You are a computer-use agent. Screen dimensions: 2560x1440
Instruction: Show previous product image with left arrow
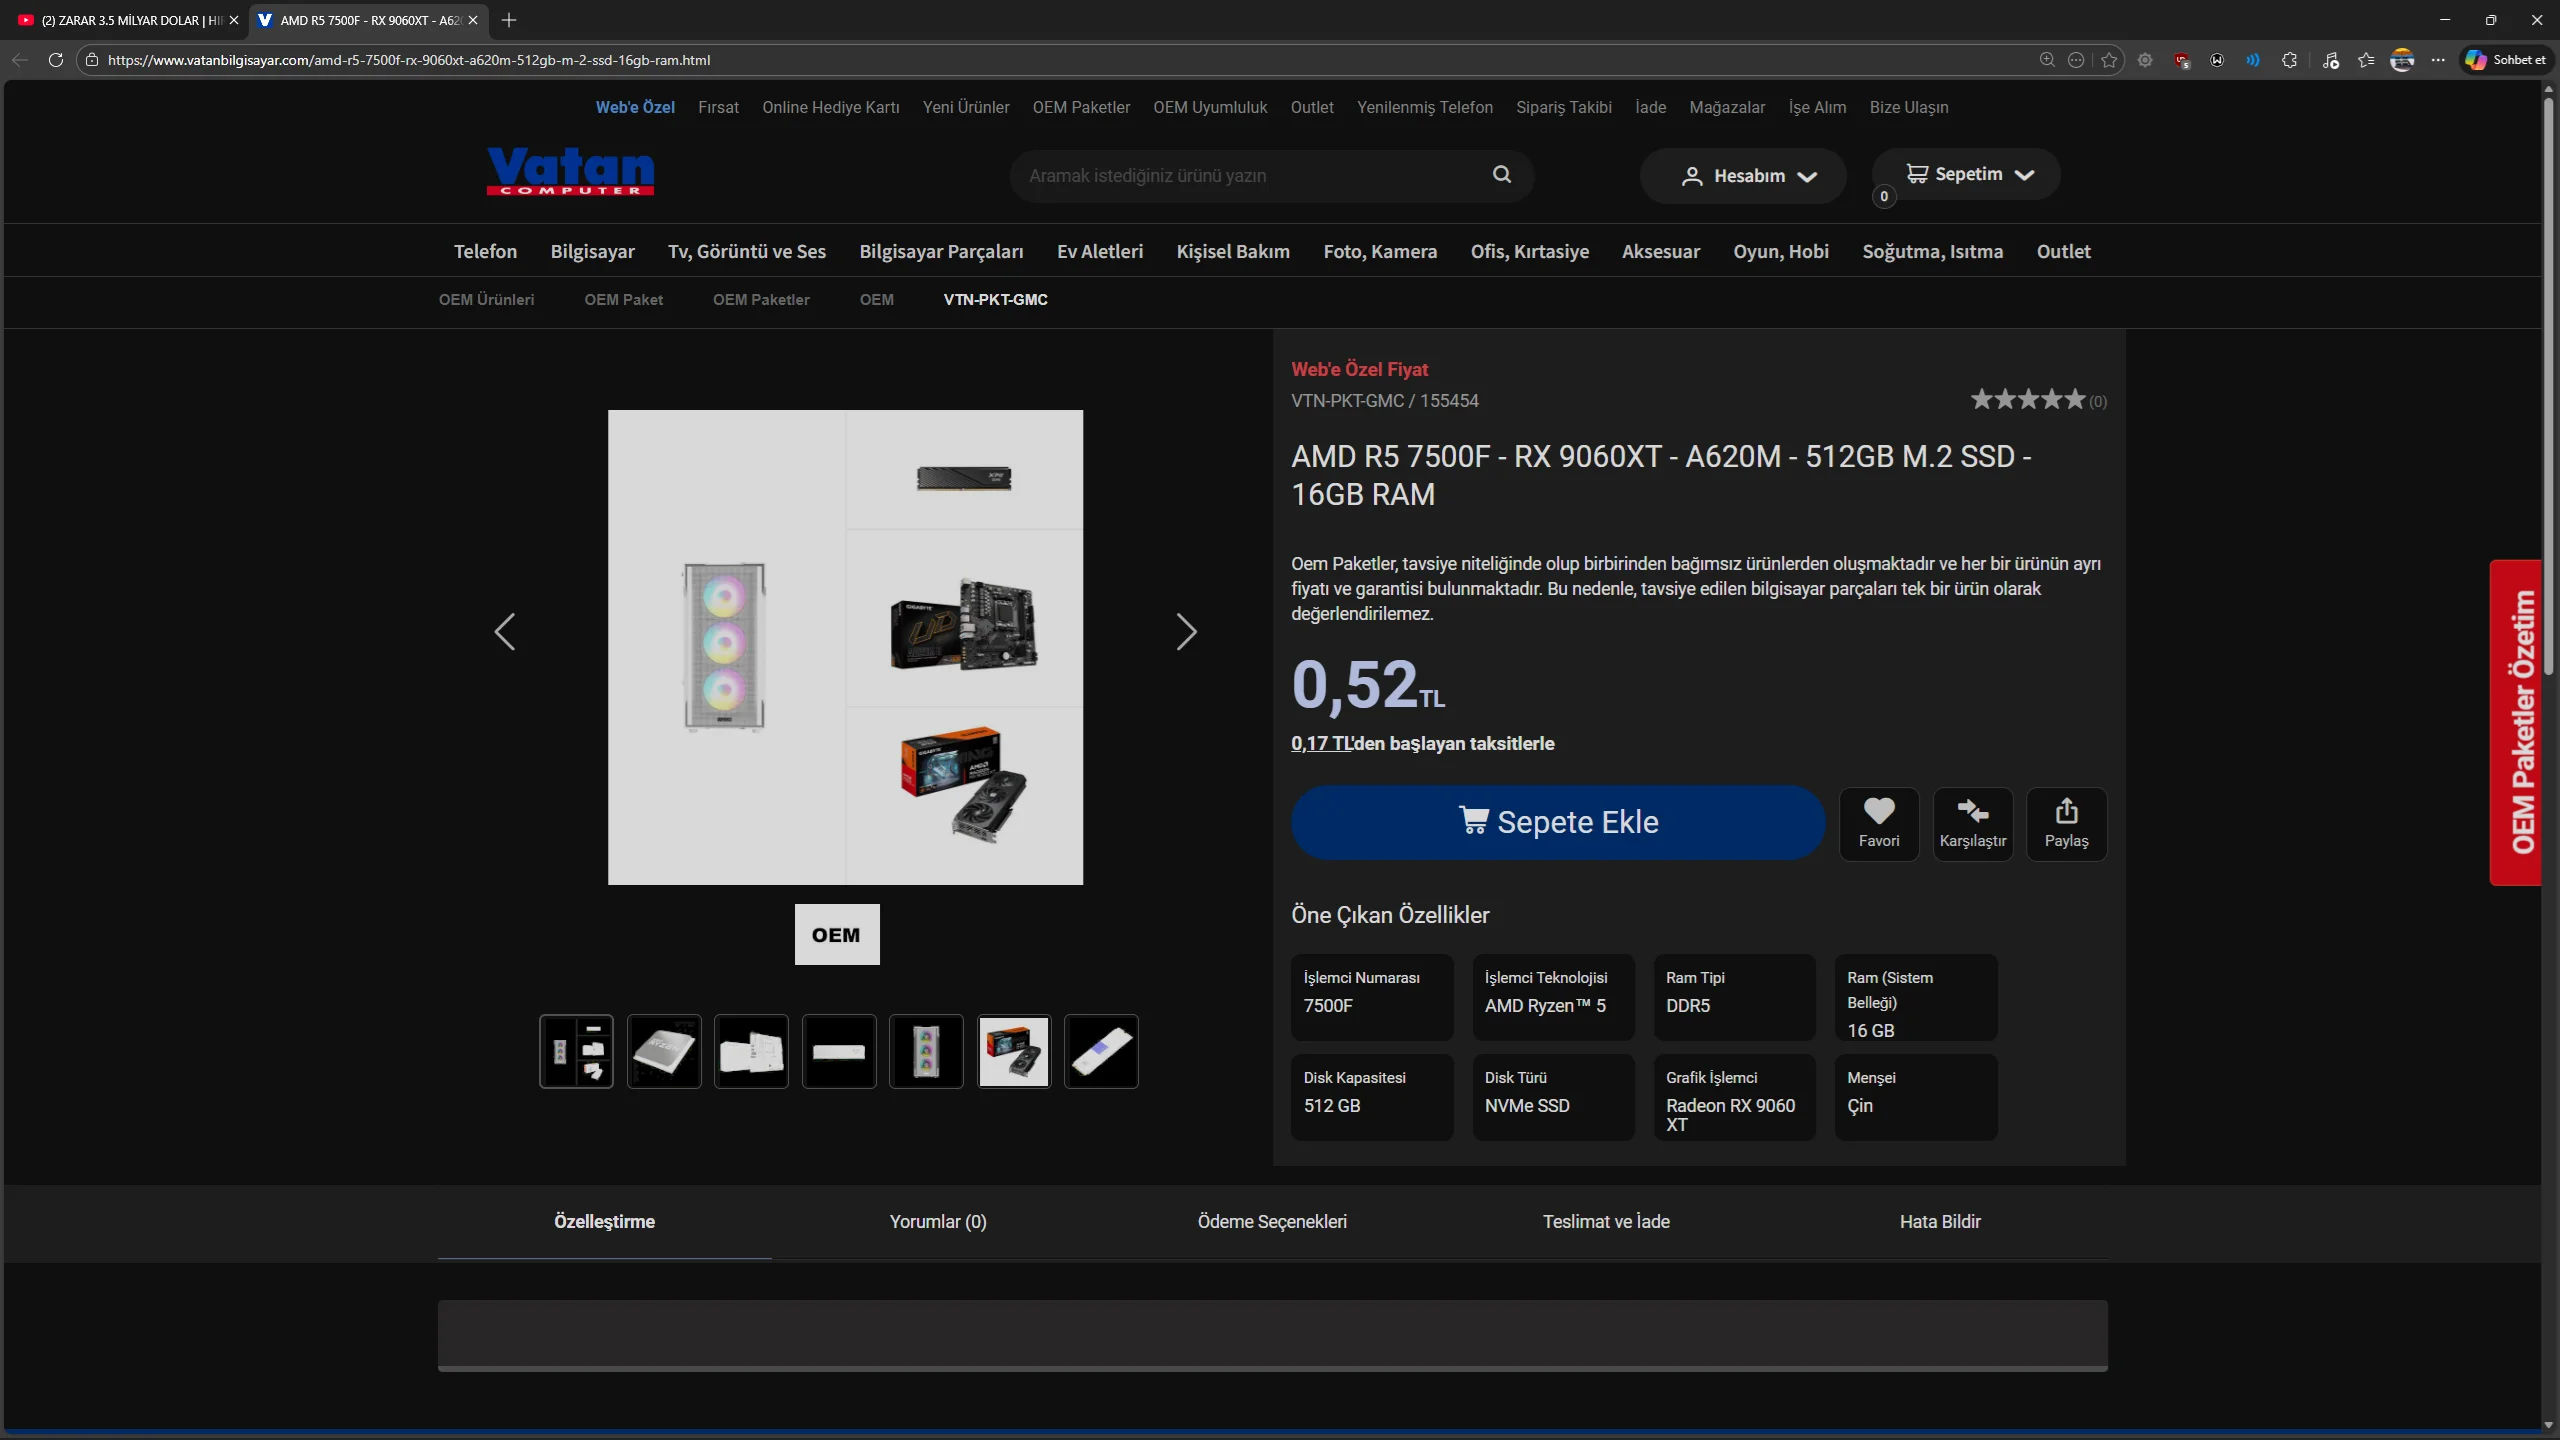[505, 632]
